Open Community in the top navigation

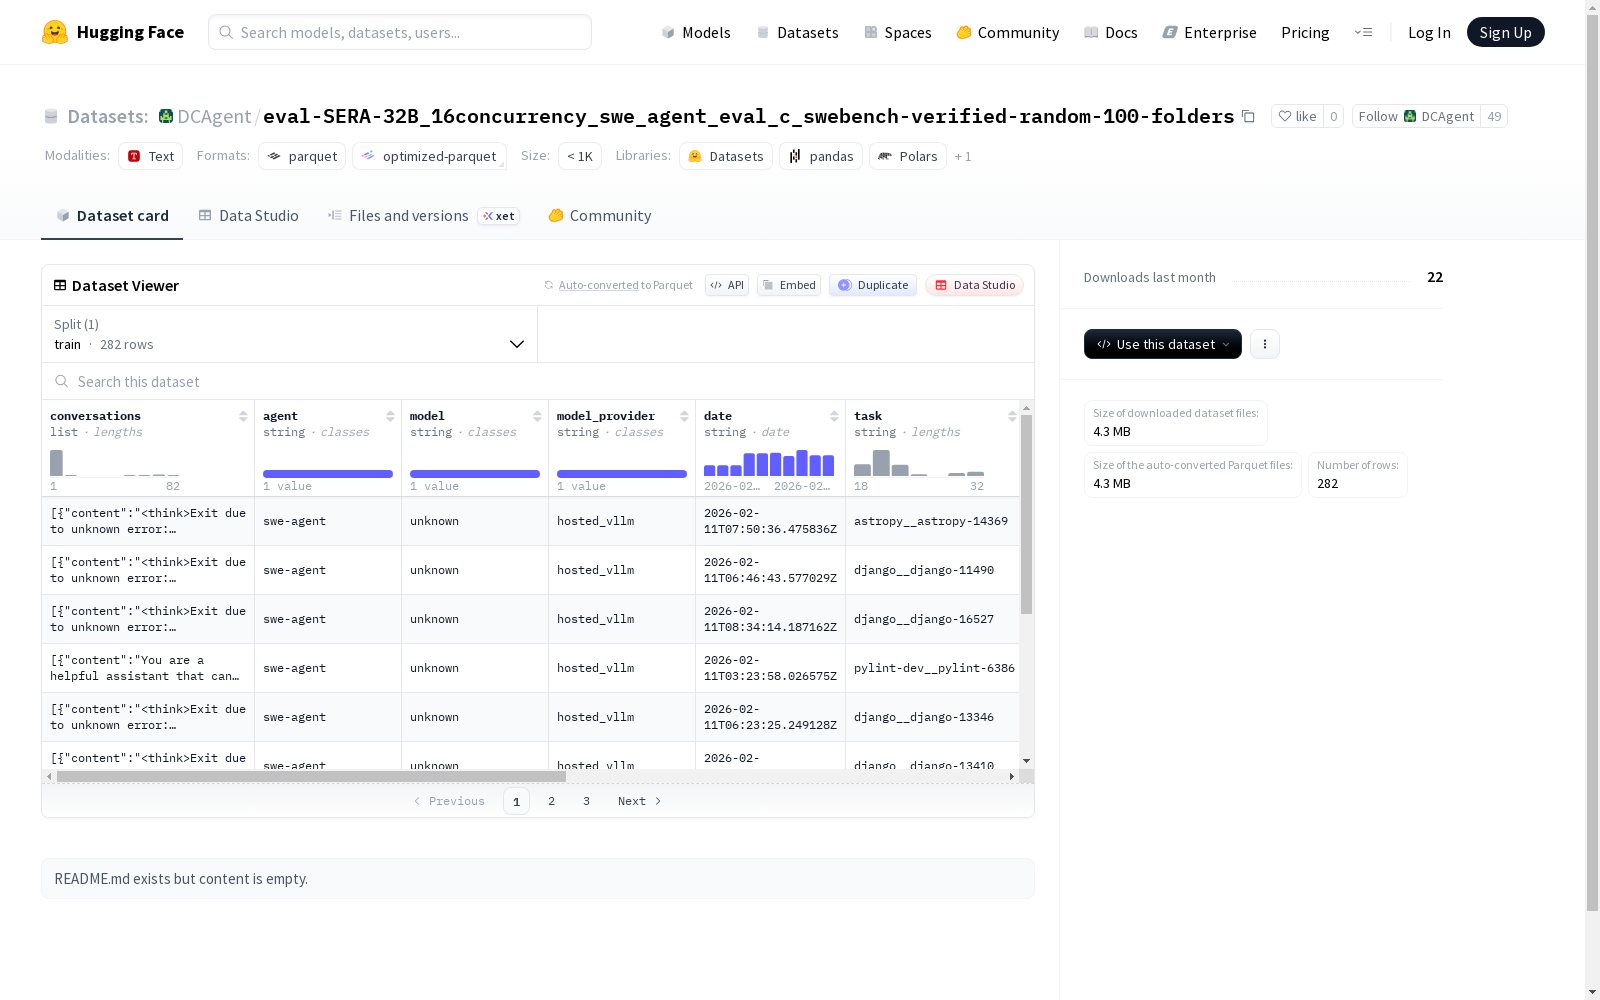click(x=1008, y=32)
